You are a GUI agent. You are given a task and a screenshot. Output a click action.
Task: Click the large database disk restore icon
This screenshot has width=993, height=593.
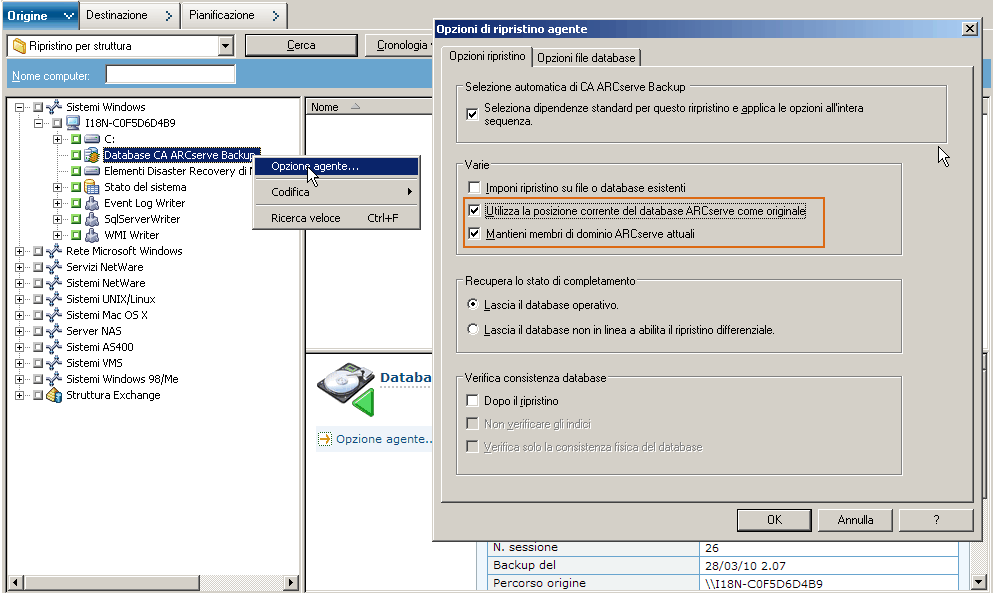tap(346, 389)
